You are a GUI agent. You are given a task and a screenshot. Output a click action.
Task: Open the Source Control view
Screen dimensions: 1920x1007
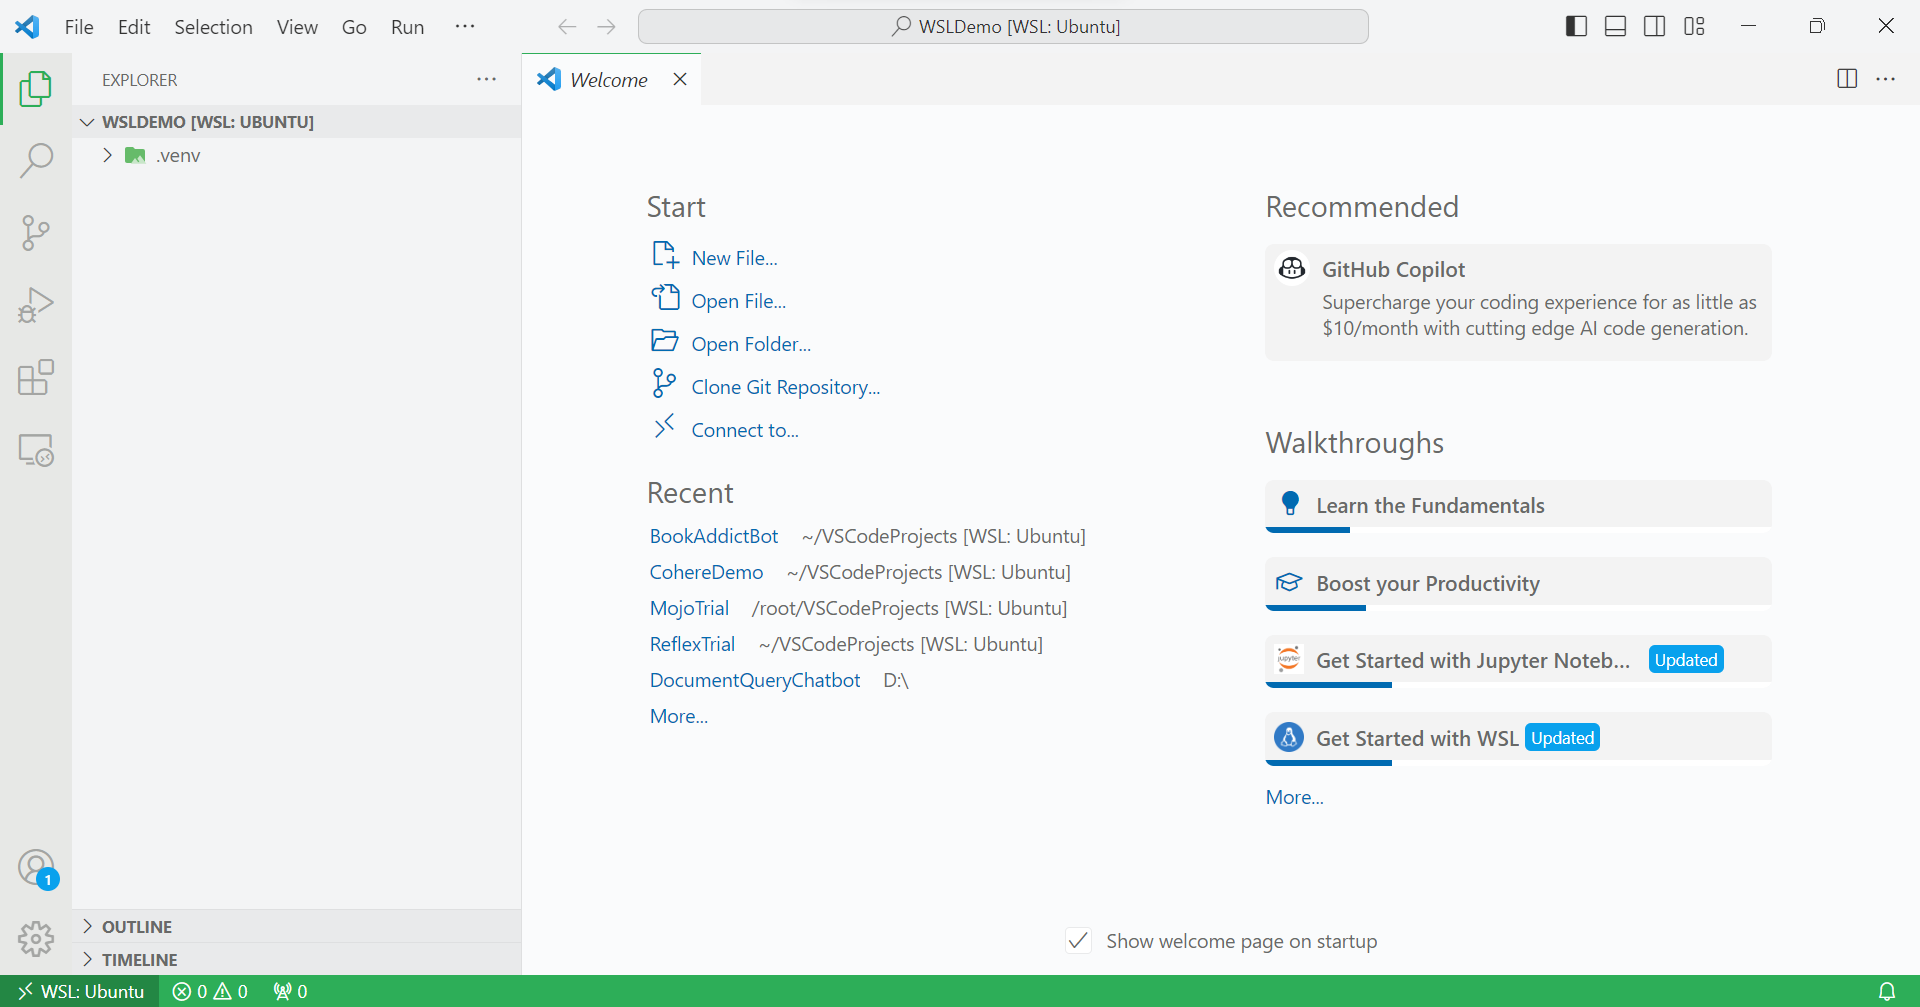36,232
